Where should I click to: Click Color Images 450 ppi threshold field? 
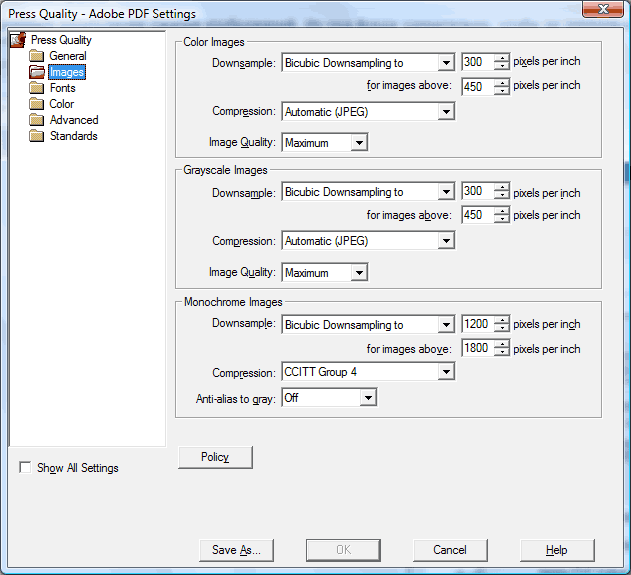478,86
